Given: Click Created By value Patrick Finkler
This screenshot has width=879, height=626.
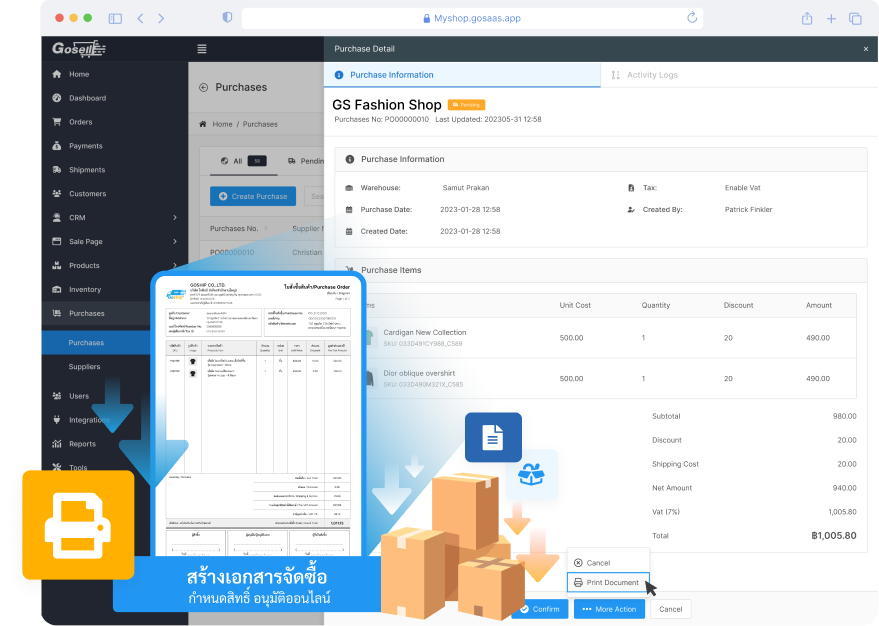Looking at the screenshot, I should [748, 210].
